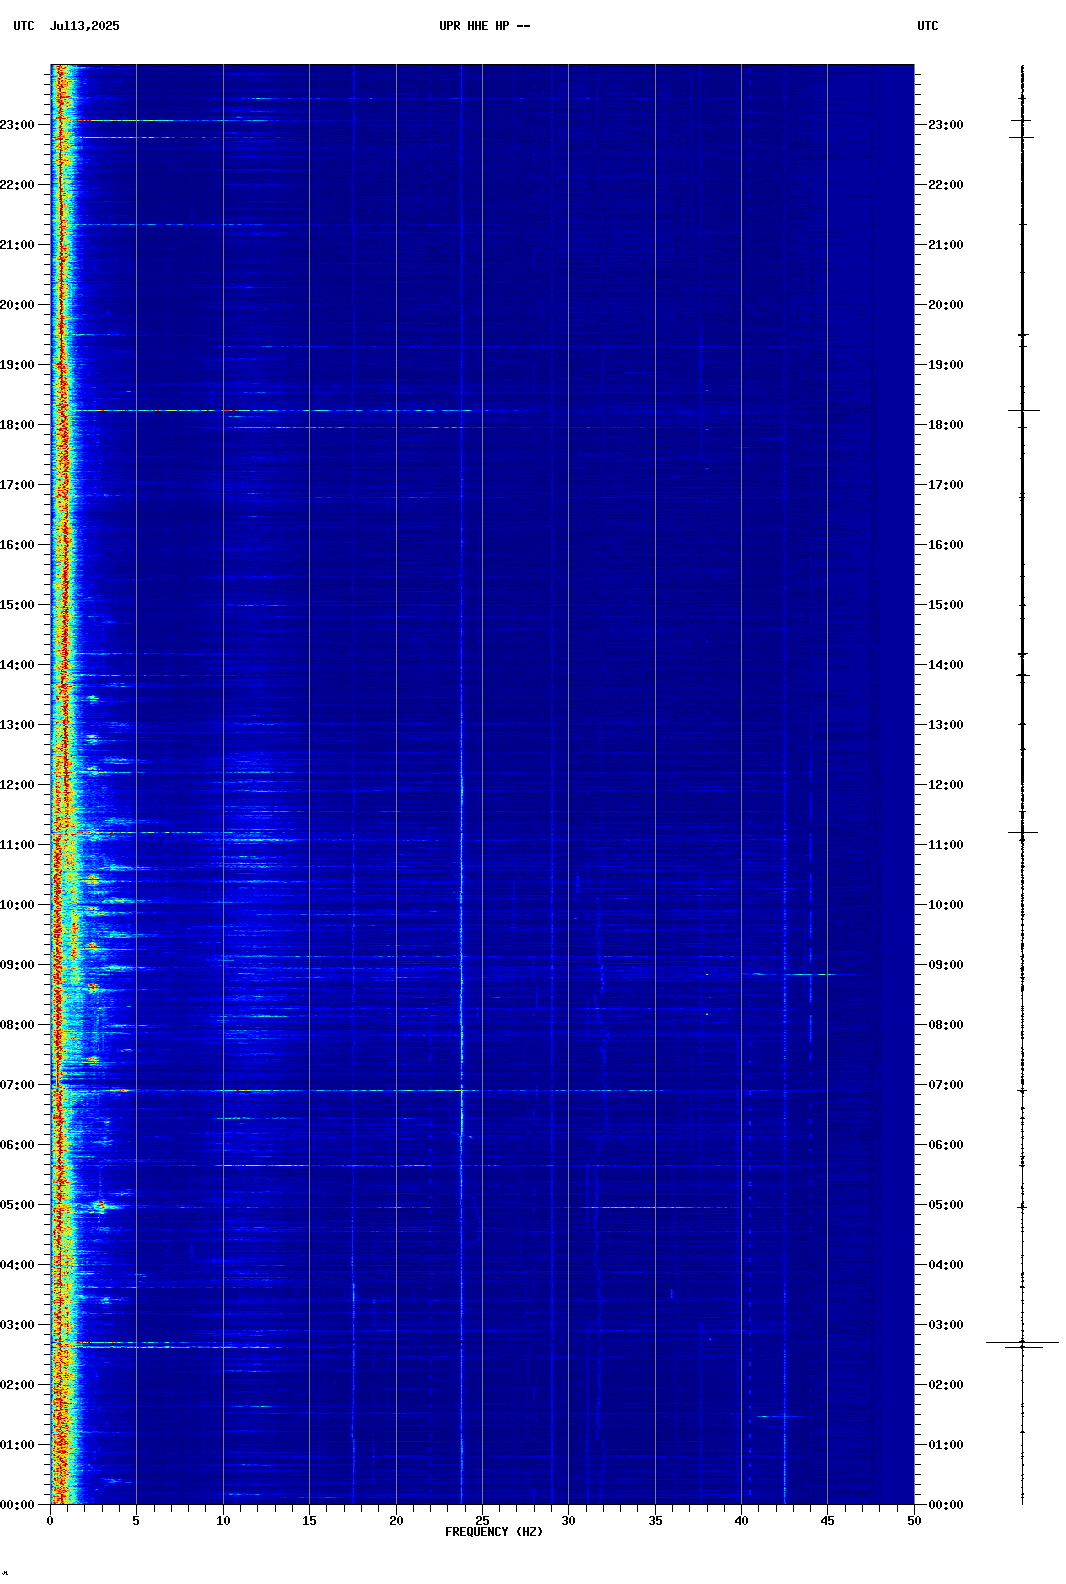The image size is (1066, 1584).
Task: Select the 07:00 label on left time axis
Action: (x=17, y=1085)
